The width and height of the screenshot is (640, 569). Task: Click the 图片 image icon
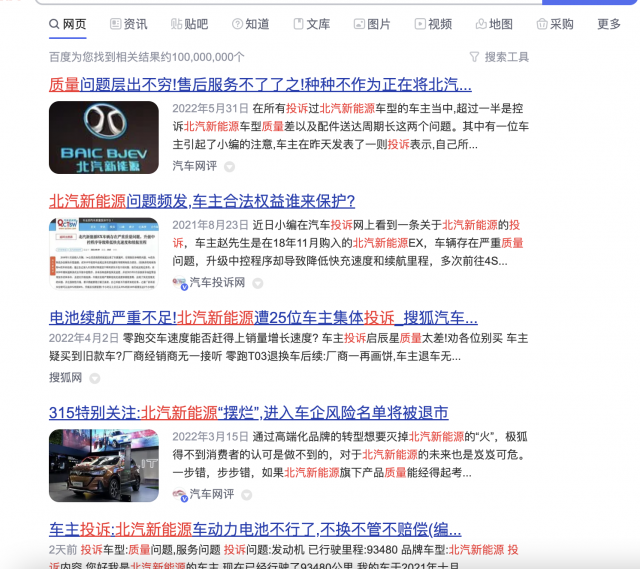tap(359, 24)
